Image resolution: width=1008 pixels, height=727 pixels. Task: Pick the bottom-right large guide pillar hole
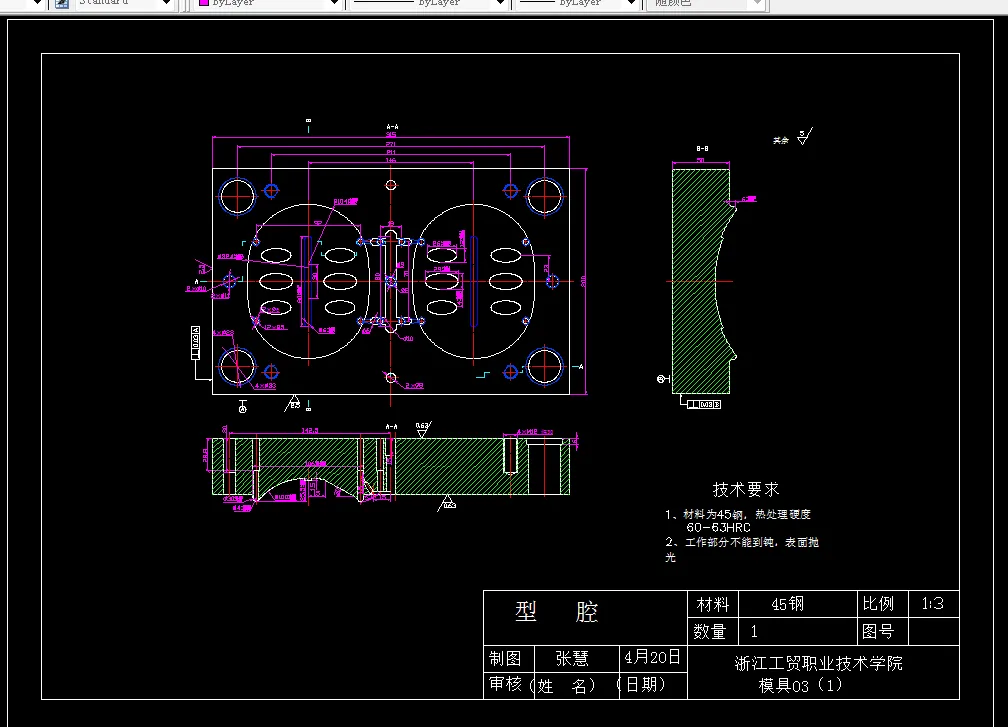tap(544, 366)
